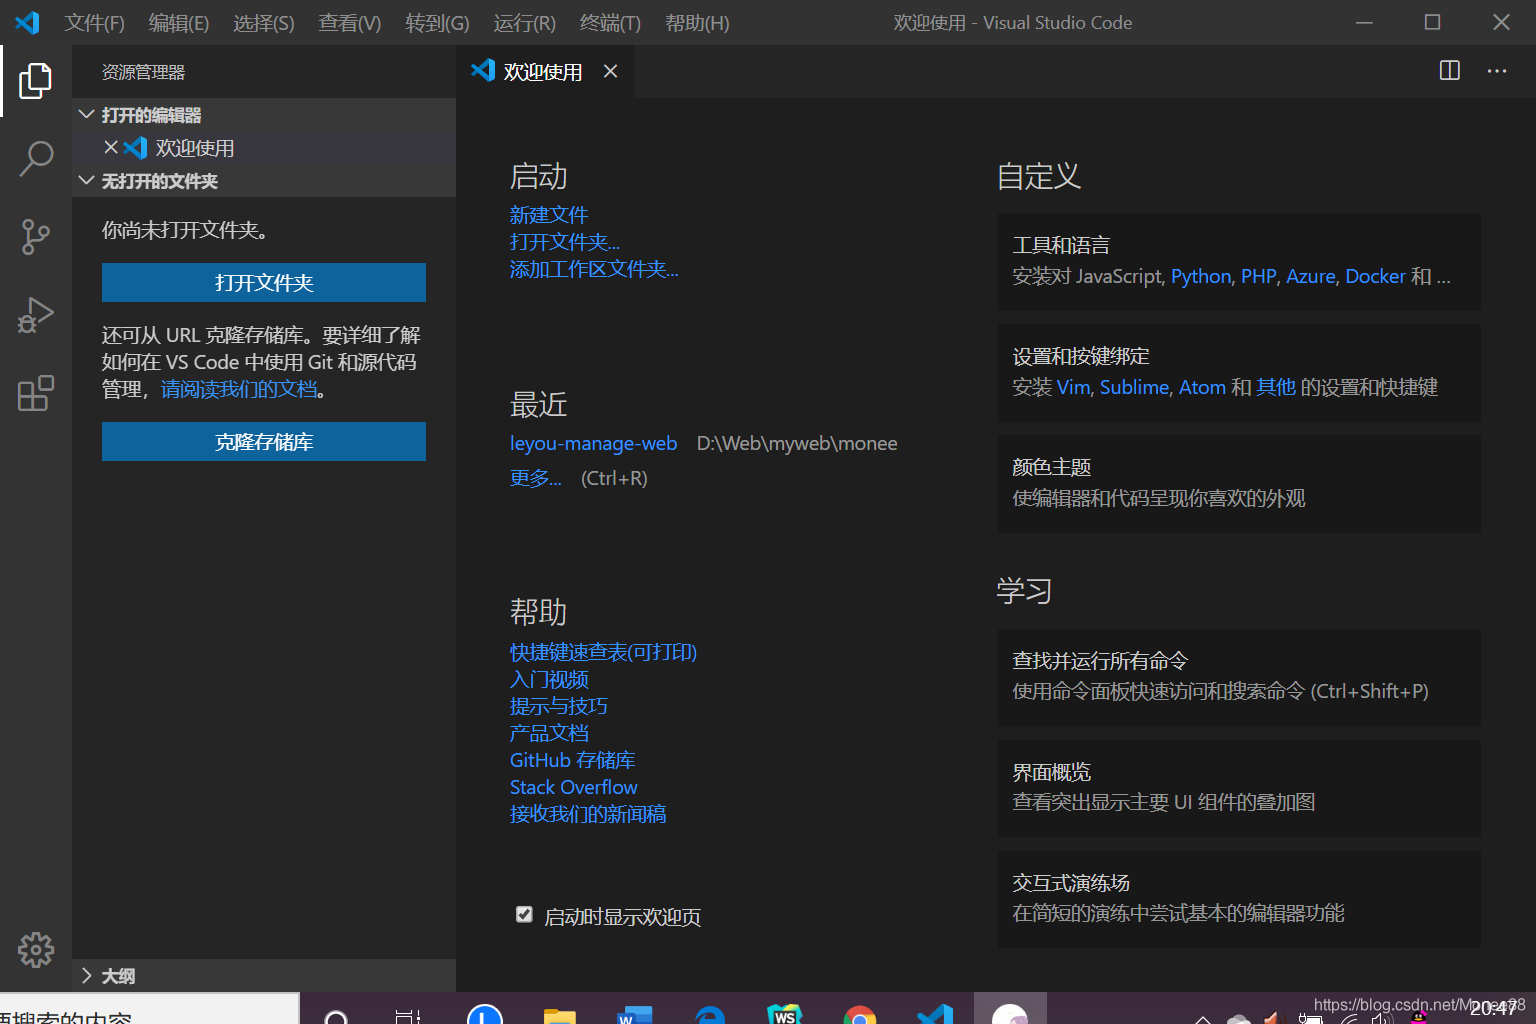Open the 编辑(E) menu

click(x=179, y=22)
